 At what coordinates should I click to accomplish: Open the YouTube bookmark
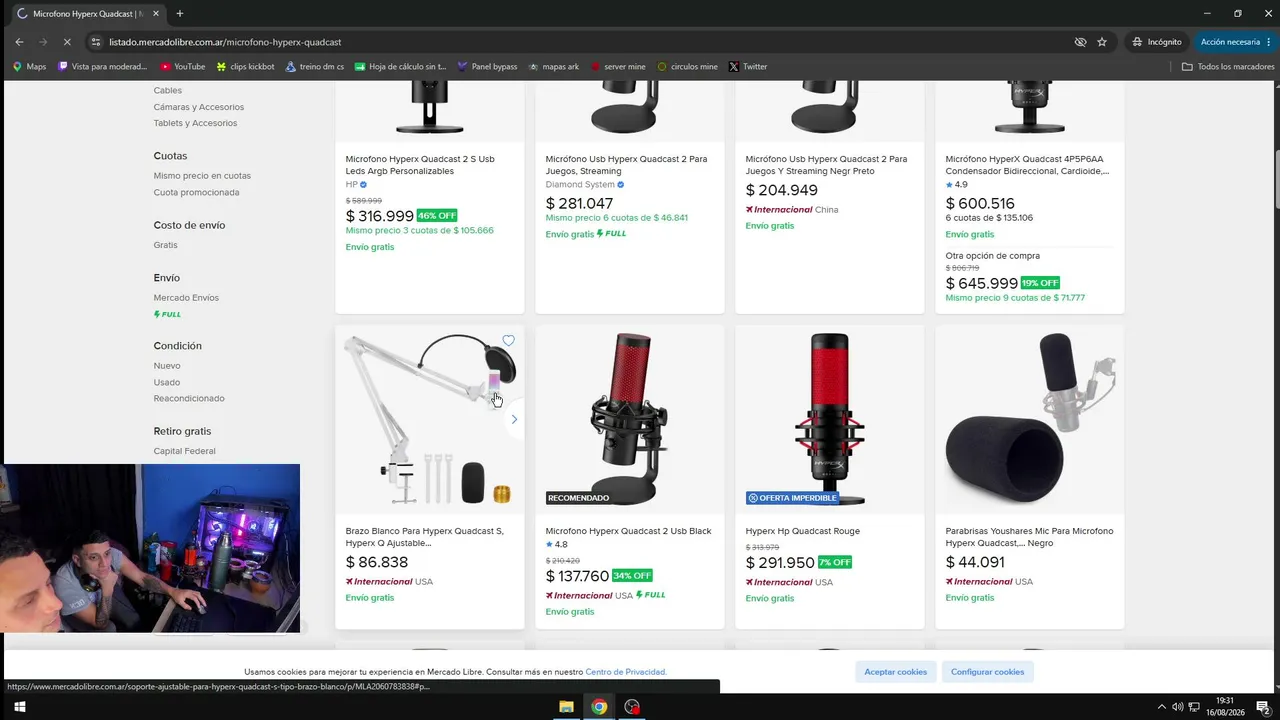click(x=182, y=67)
